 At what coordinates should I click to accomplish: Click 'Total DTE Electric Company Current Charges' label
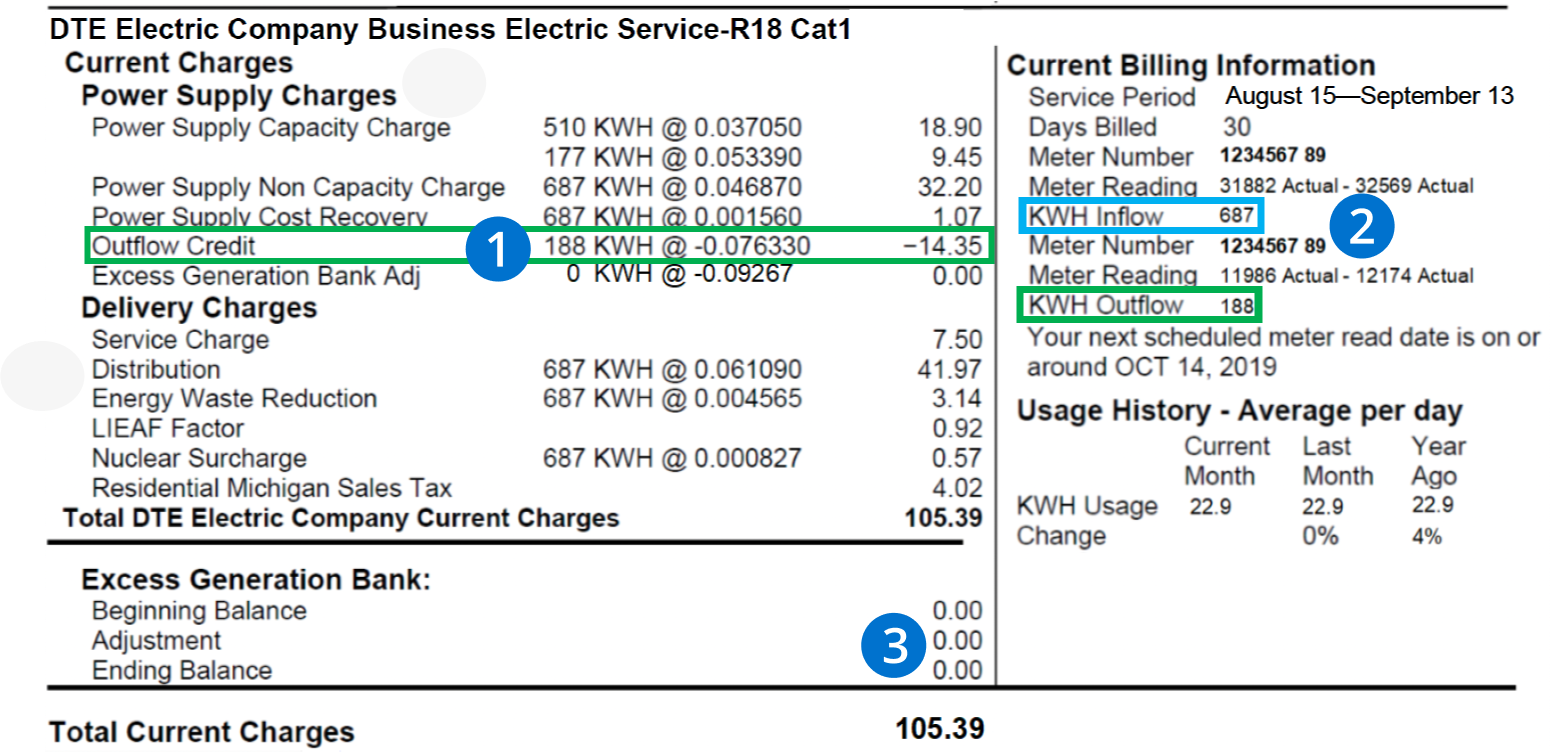coord(341,518)
